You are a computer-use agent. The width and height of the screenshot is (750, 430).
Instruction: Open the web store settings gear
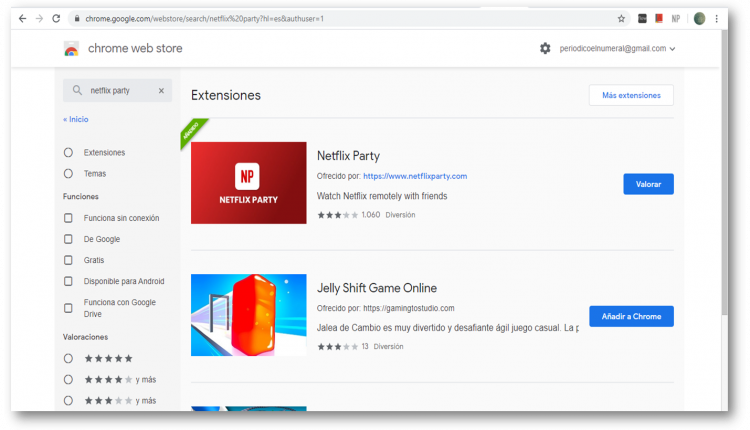[545, 48]
